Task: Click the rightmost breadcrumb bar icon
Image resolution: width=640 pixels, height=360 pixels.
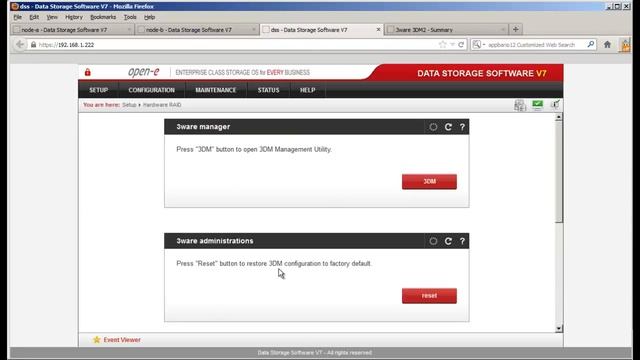Action: [x=555, y=105]
